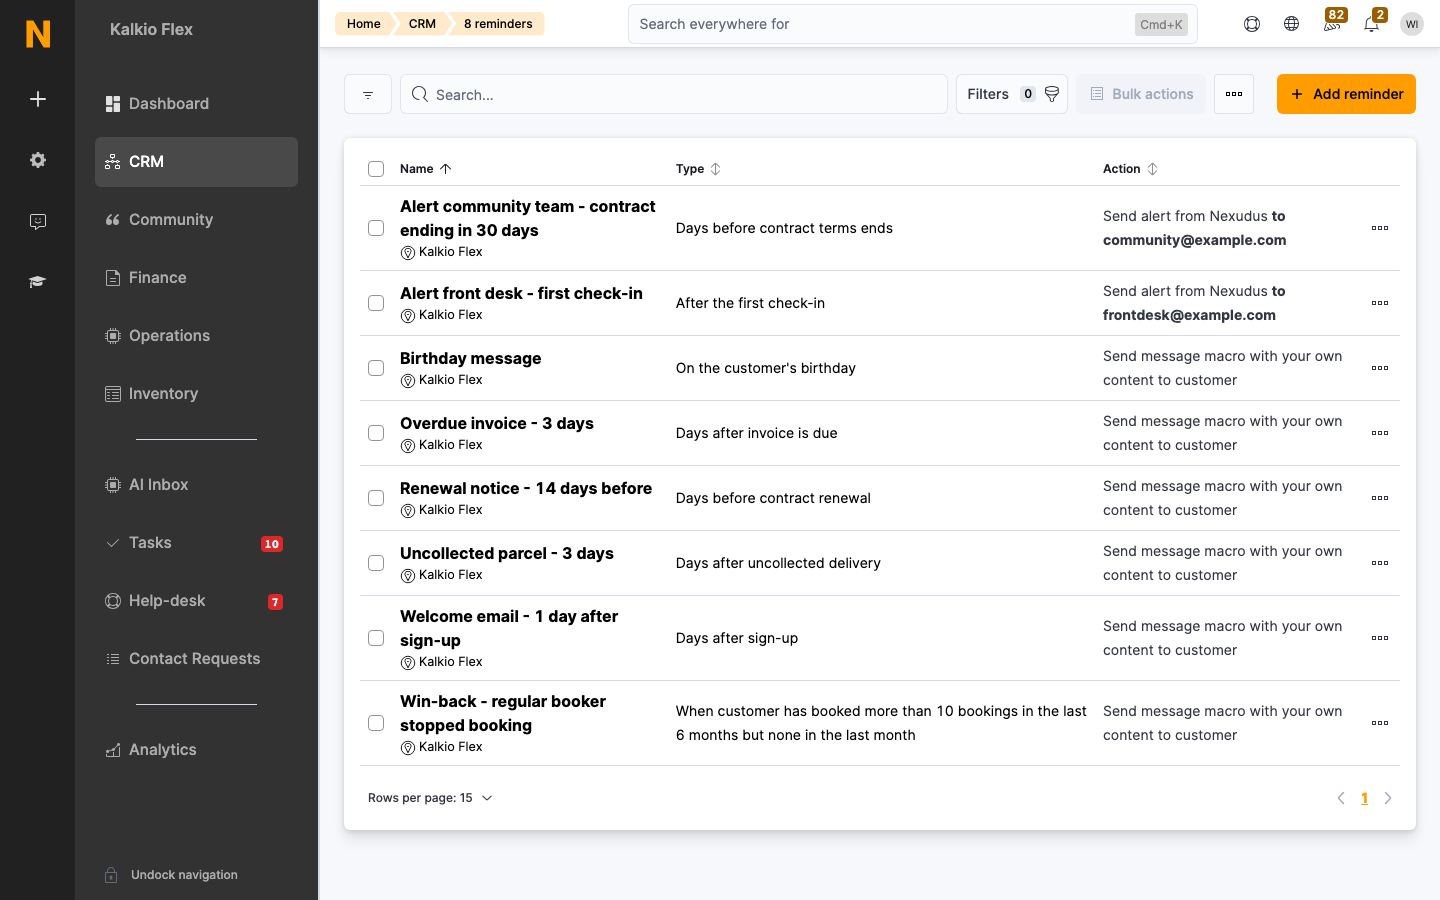Click the notifications bell icon
This screenshot has width=1440, height=900.
[1371, 24]
